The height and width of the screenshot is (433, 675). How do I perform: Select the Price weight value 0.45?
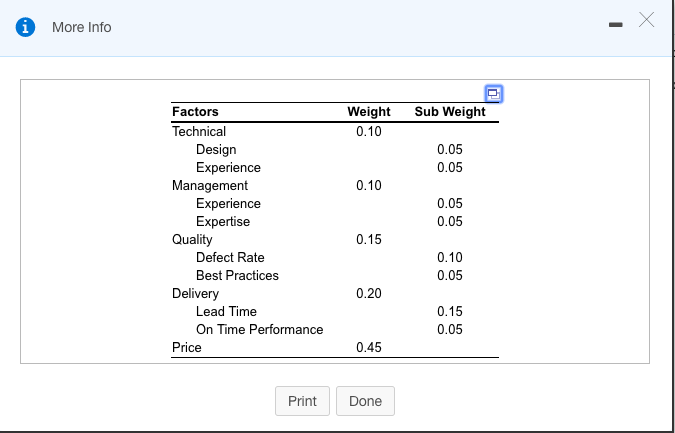369,347
